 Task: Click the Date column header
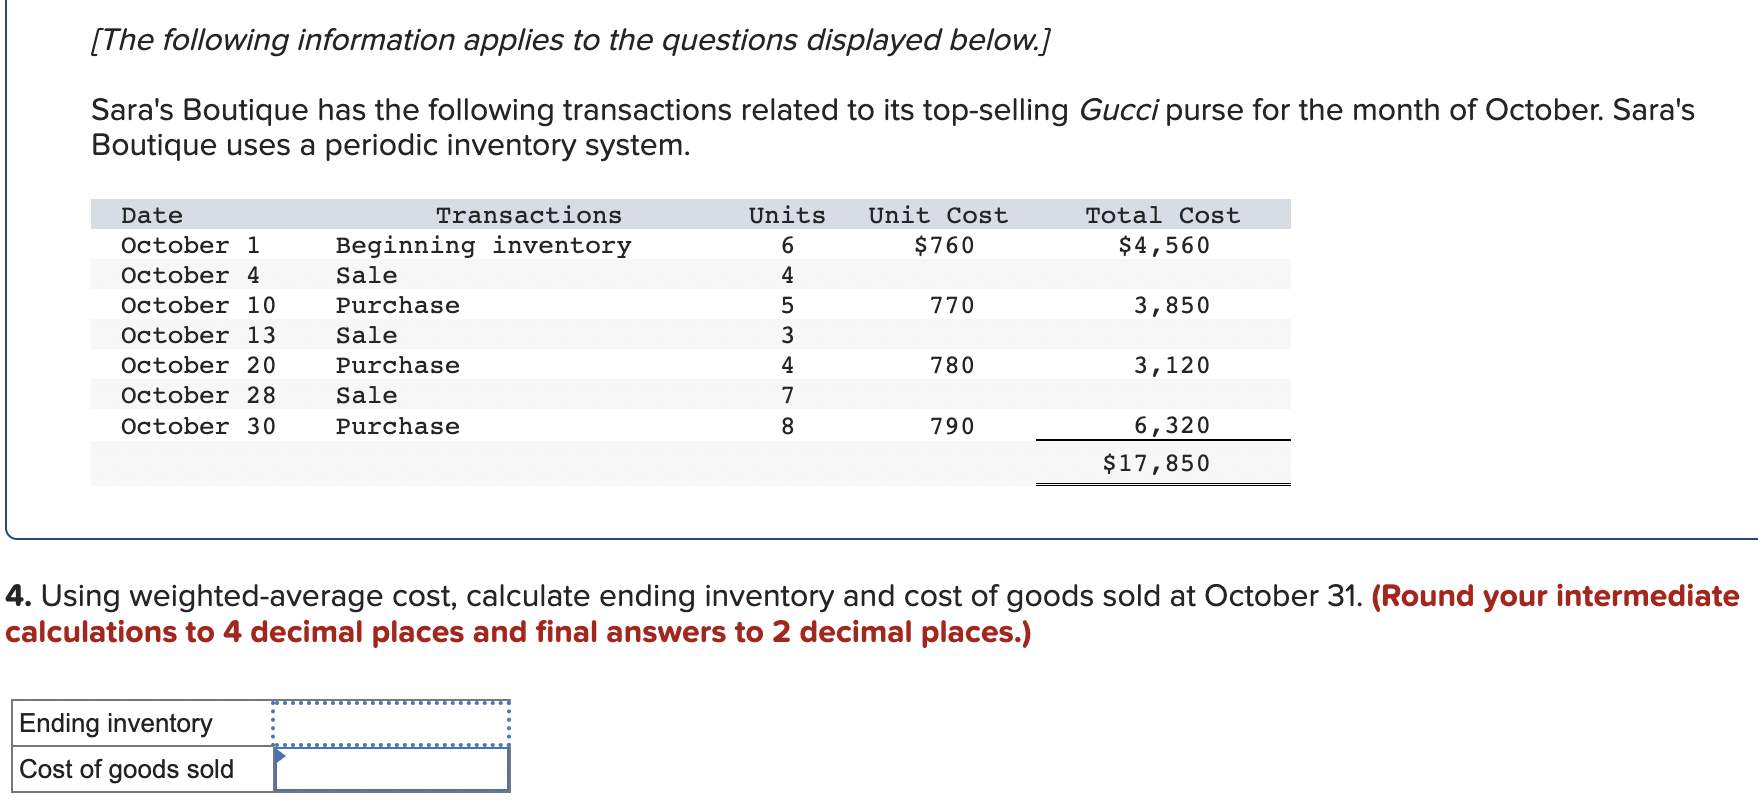coord(152,215)
